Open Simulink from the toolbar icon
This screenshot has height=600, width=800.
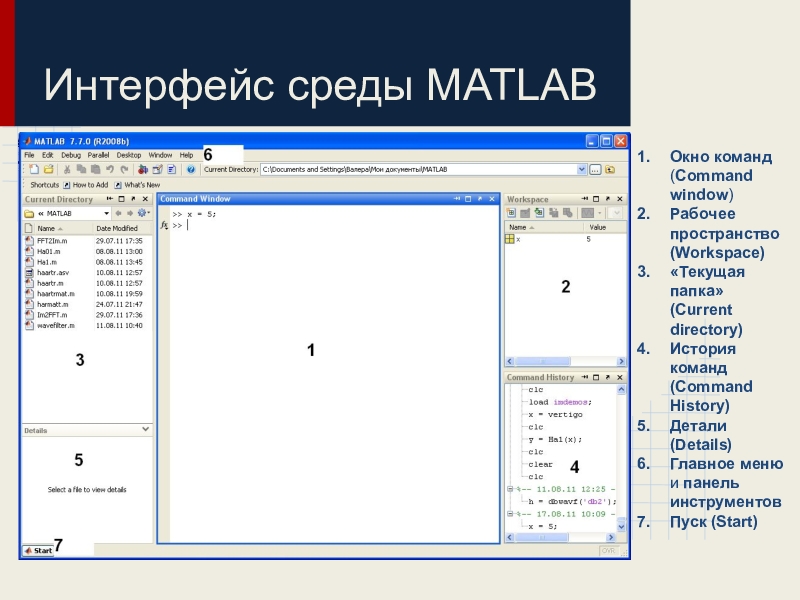tap(143, 169)
